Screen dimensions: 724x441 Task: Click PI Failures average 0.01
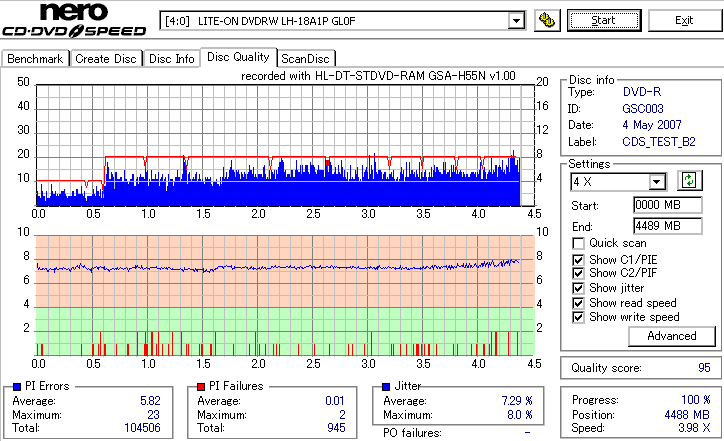tap(335, 401)
